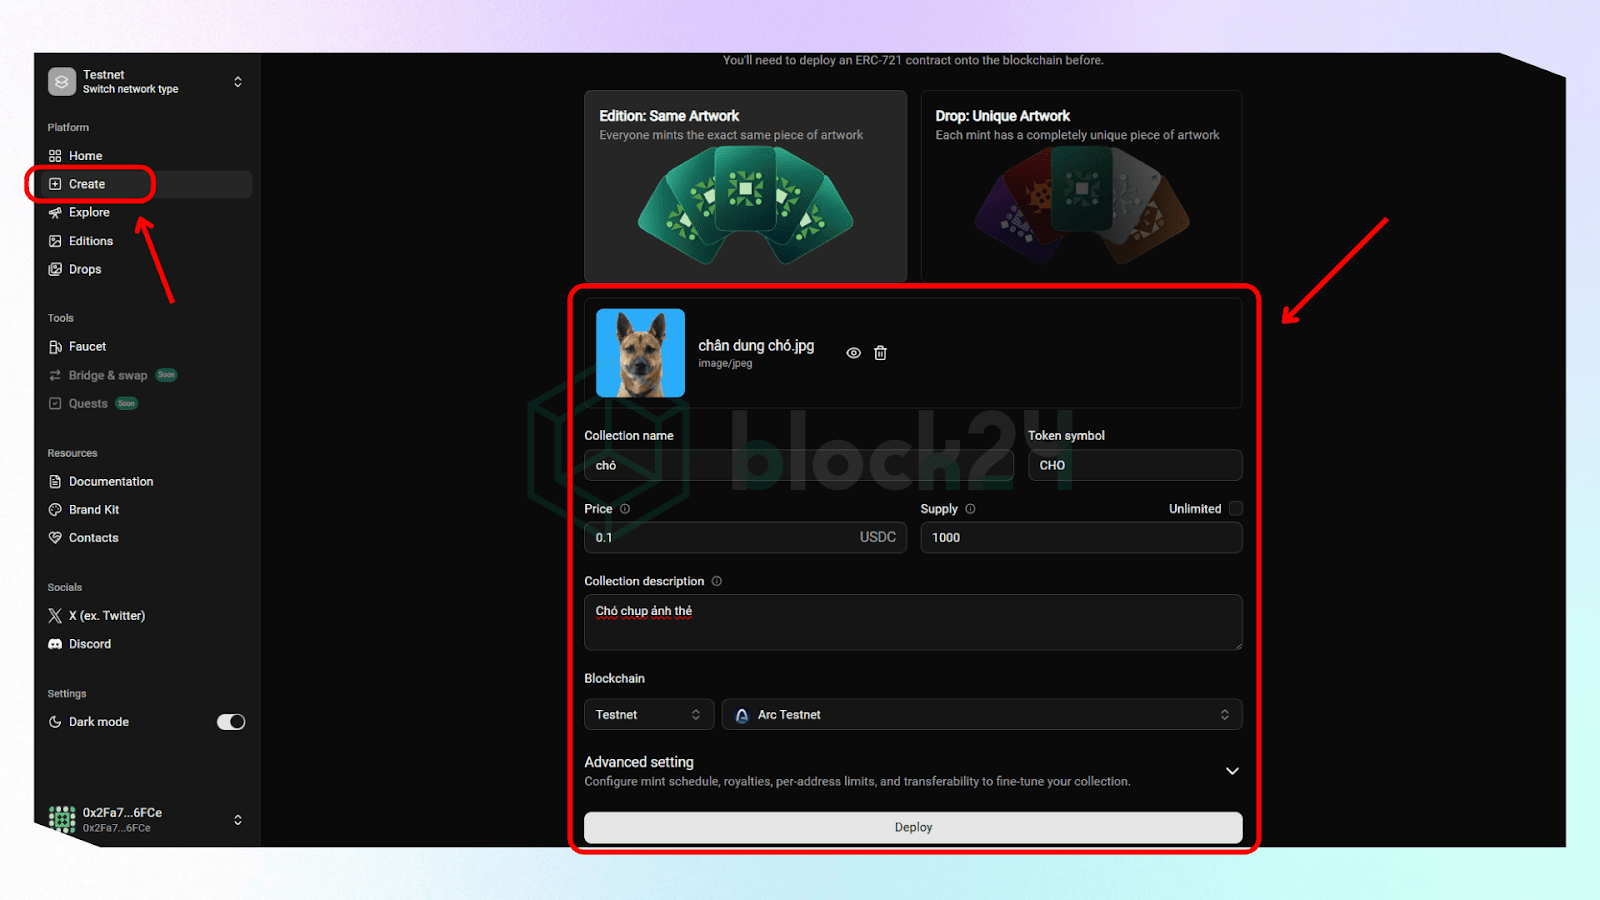1600x900 pixels.
Task: Click the Supply info icon
Action: pyautogui.click(x=970, y=509)
